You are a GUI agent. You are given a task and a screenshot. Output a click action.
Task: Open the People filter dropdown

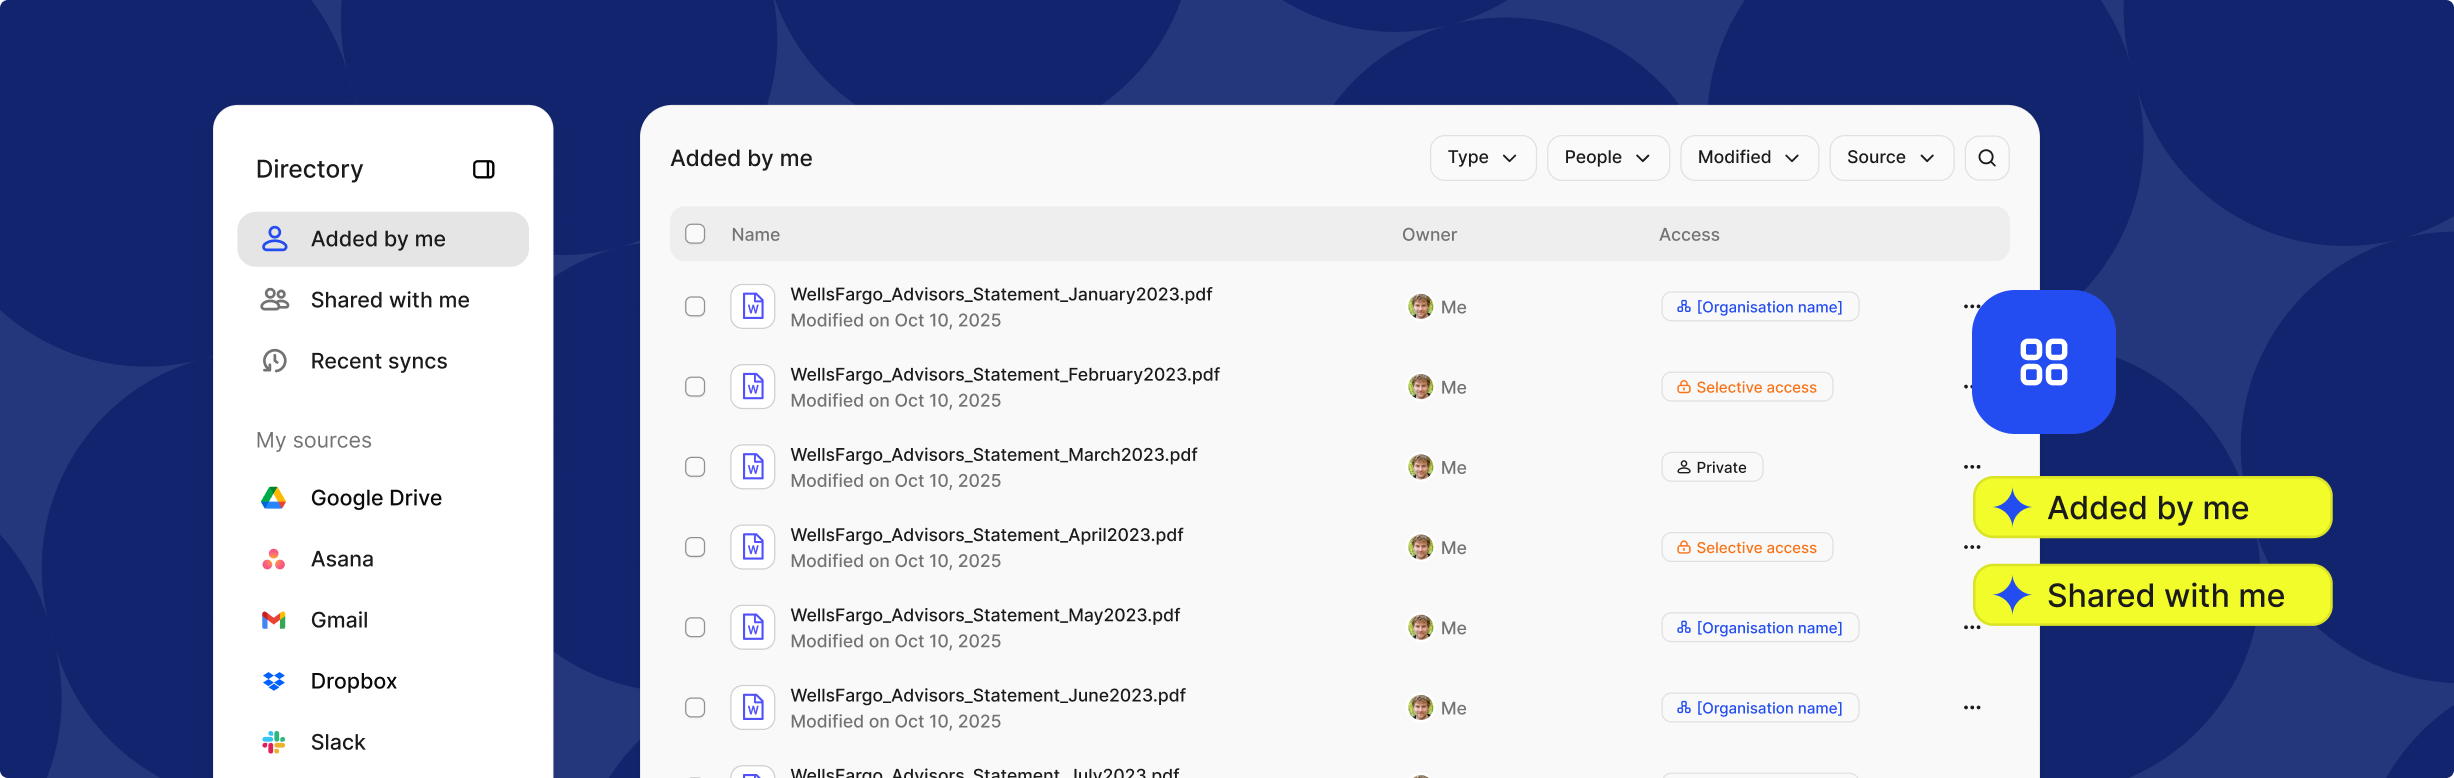pyautogui.click(x=1607, y=158)
